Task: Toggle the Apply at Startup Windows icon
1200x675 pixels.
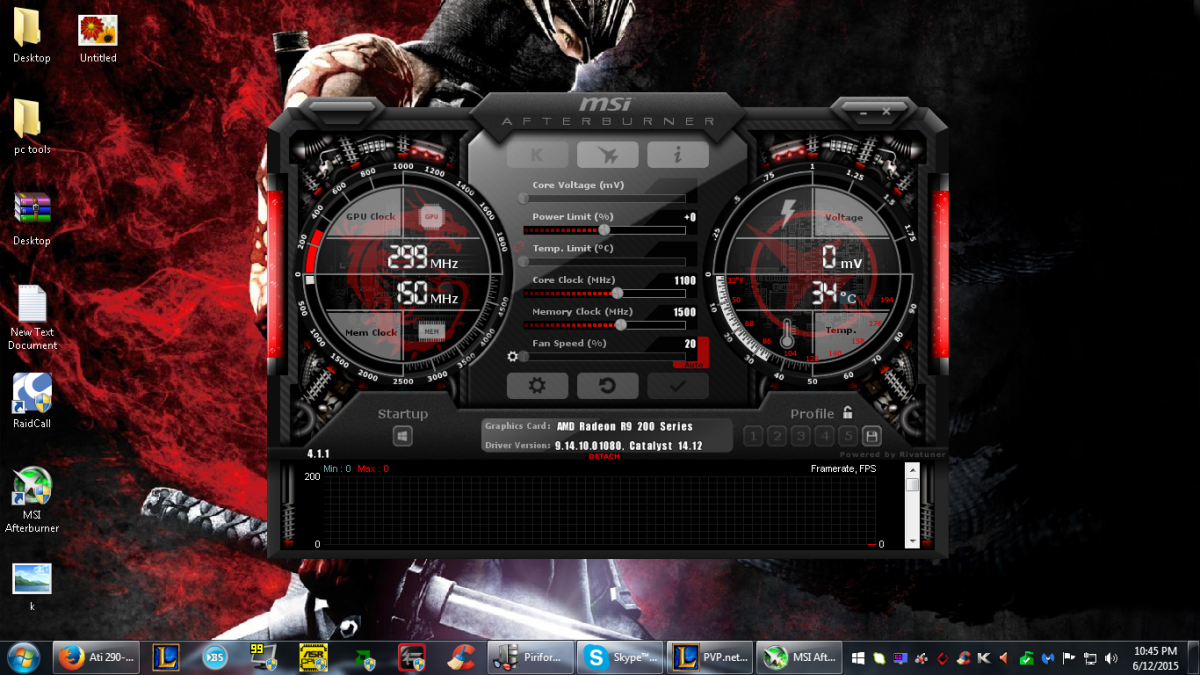Action: tap(402, 437)
